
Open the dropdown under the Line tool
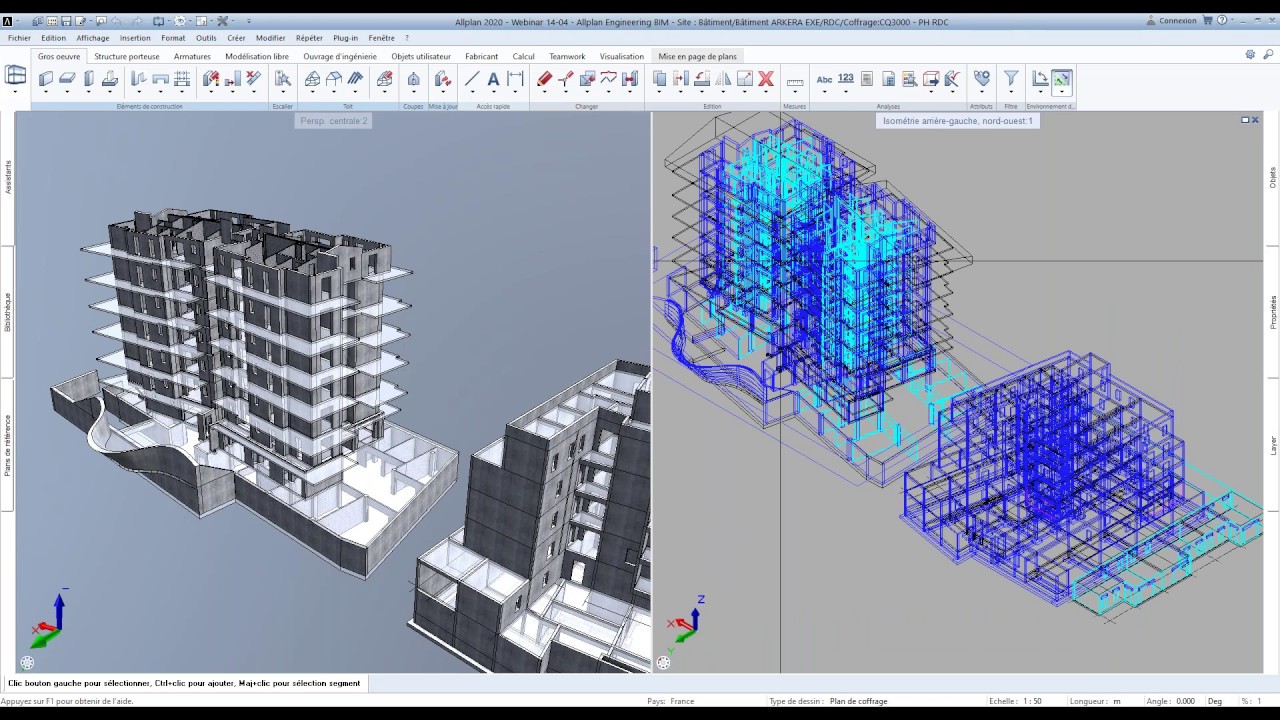pyautogui.click(x=472, y=92)
